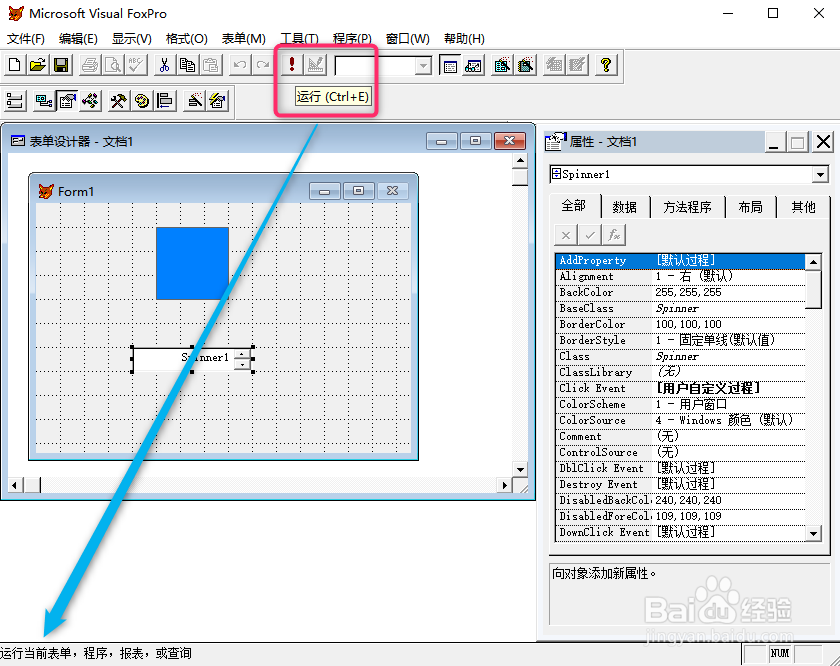Click the properties list scroll down arrow
840x666 pixels.
click(813, 533)
